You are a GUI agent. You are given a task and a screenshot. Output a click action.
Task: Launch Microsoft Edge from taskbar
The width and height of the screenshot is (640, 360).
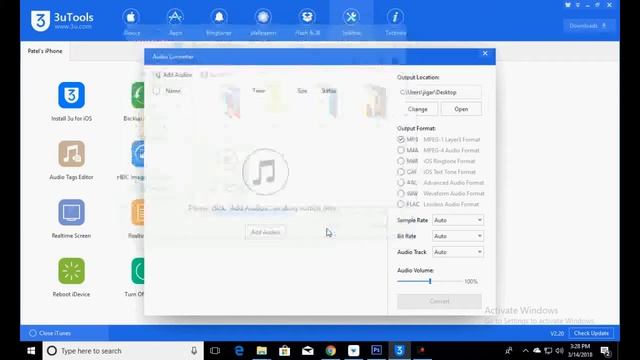(x=239, y=351)
